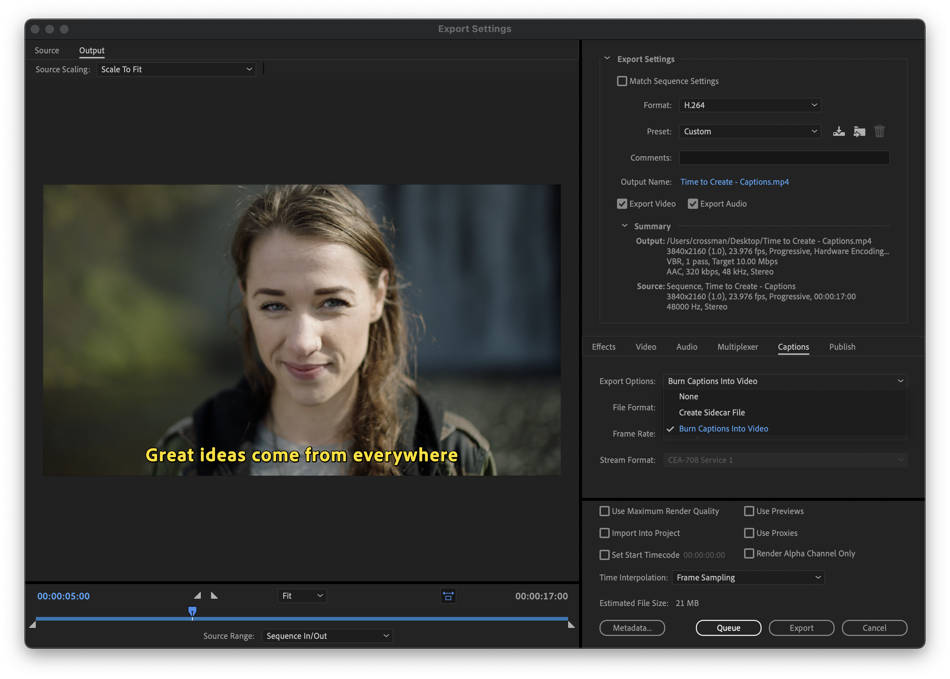Open the Captions tab
The image size is (950, 679).
pyautogui.click(x=793, y=347)
